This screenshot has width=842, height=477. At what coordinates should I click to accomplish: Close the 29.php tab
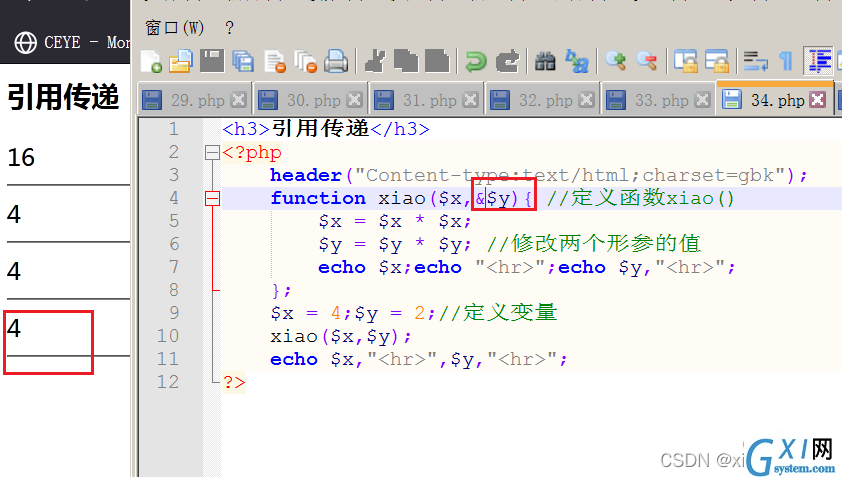(x=238, y=100)
